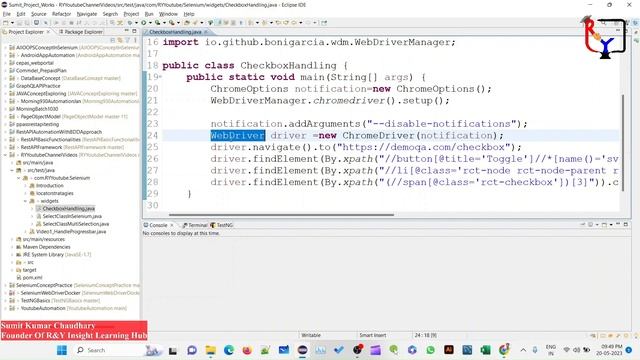
Task: Maximize the Project Explorer panel
Action: click(134, 31)
